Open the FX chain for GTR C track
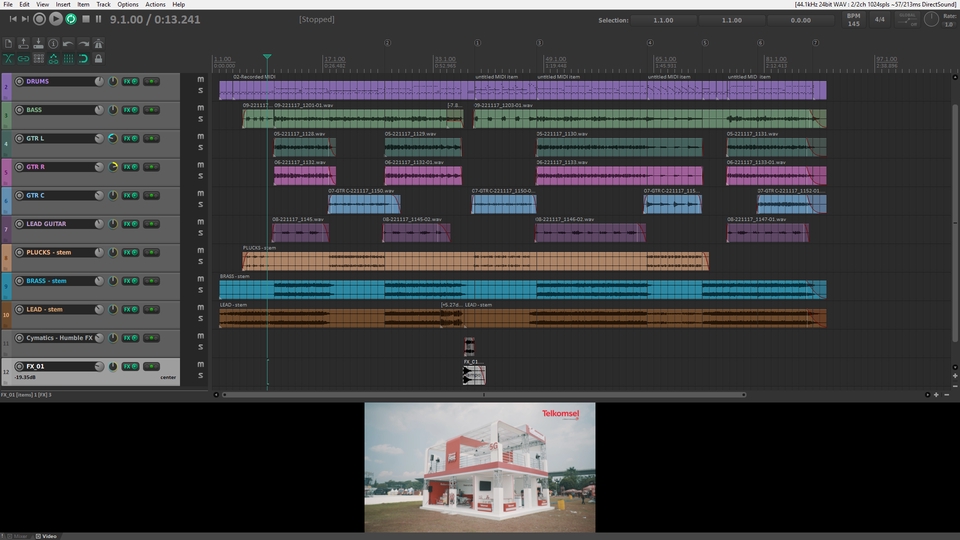Viewport: 960px width, 540px height. click(127, 195)
